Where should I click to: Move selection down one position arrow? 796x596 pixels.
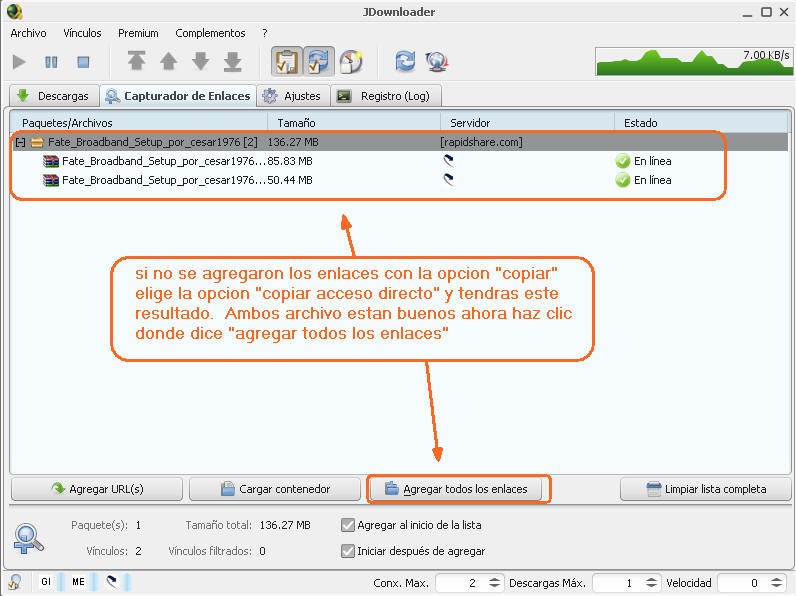coord(201,61)
